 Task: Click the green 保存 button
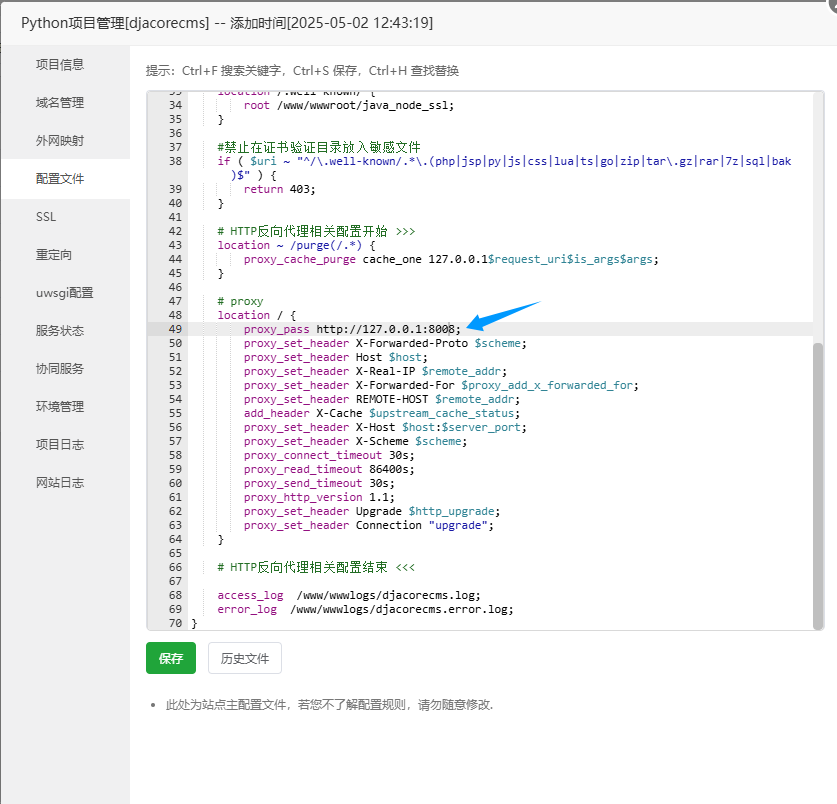(x=171, y=659)
